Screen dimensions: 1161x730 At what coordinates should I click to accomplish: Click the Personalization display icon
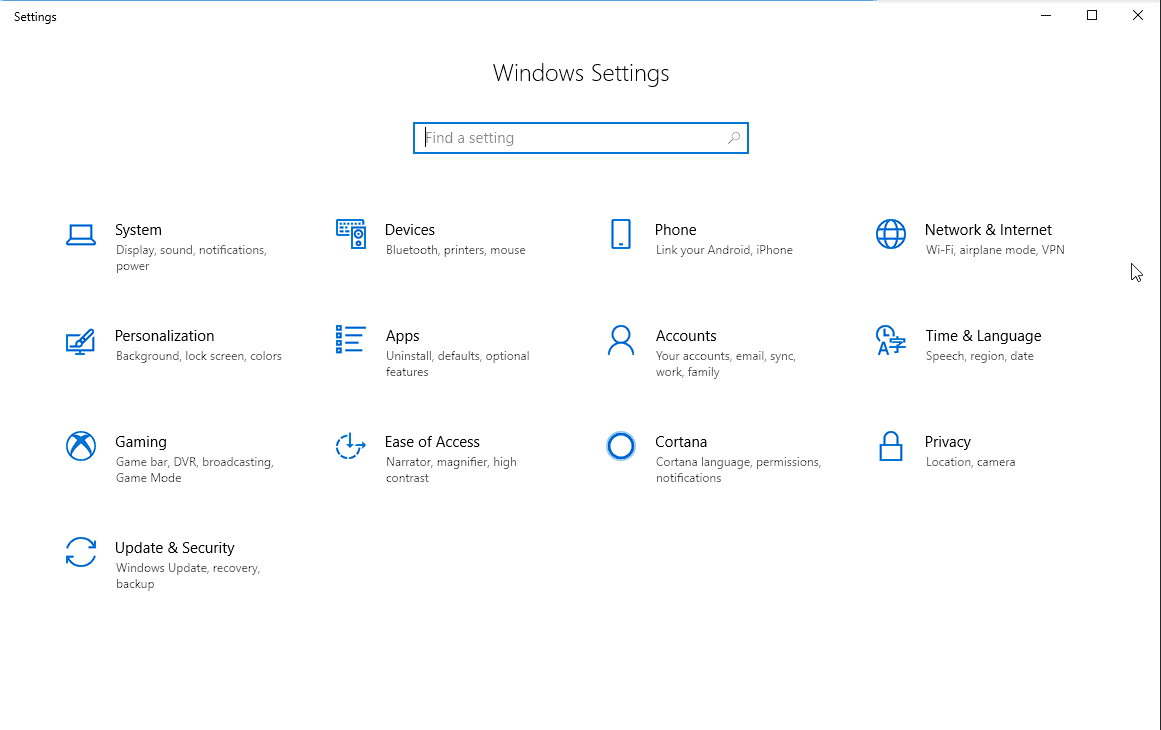point(81,341)
